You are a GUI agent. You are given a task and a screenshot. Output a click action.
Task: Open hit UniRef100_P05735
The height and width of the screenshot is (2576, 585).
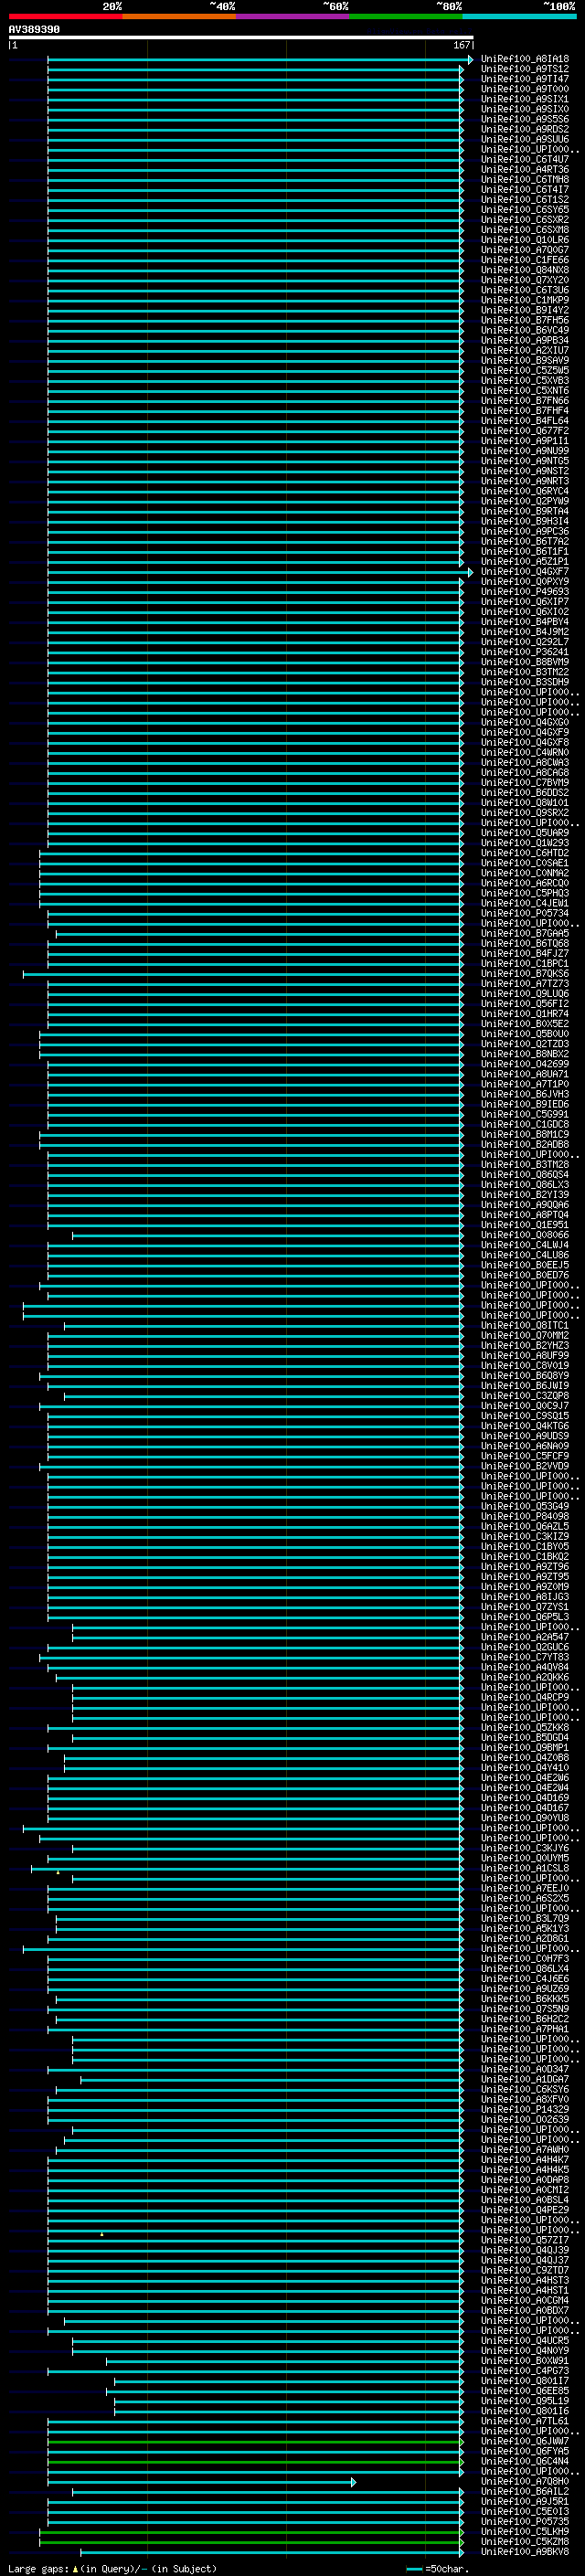[524, 2521]
